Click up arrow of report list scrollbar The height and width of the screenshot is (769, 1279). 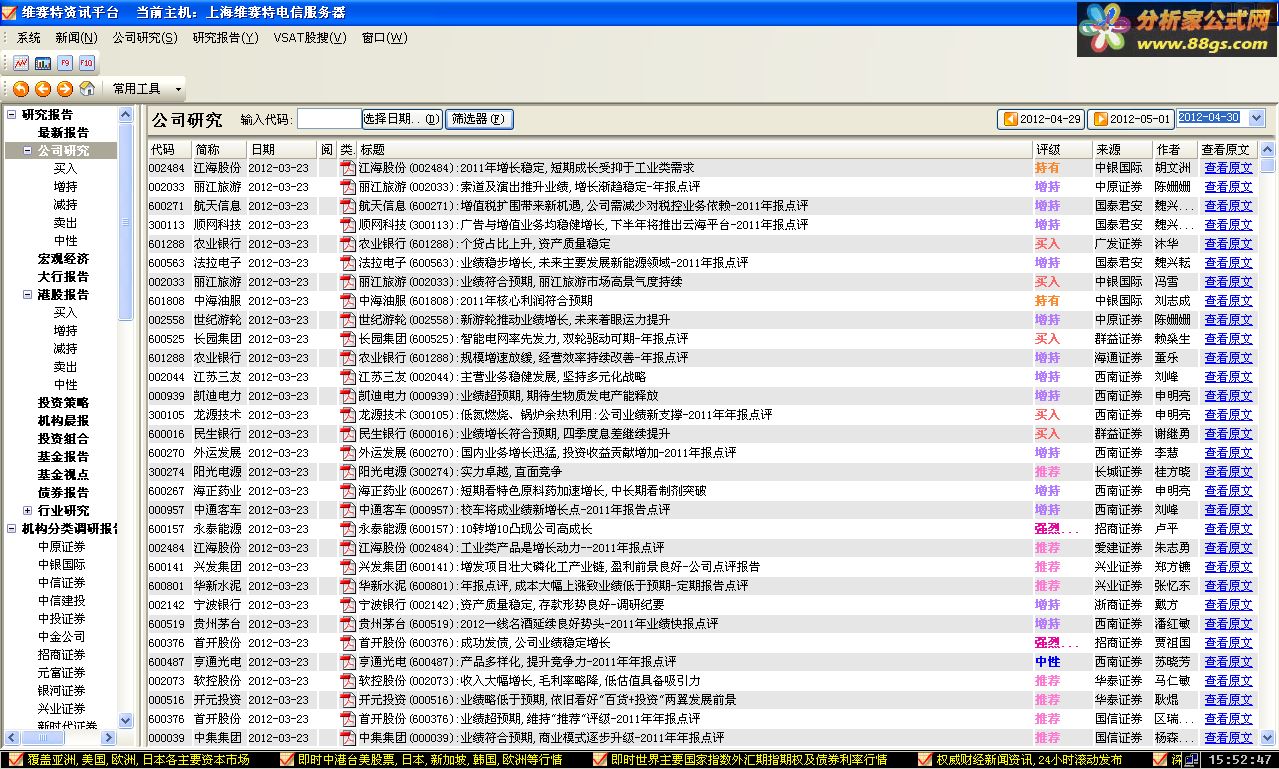[x=1268, y=150]
